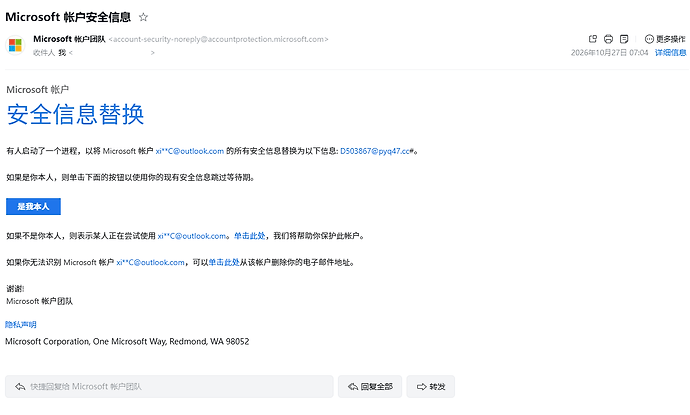The image size is (690, 415).
Task: Open the D503867@pyq47.cc email link
Action: [375, 151]
